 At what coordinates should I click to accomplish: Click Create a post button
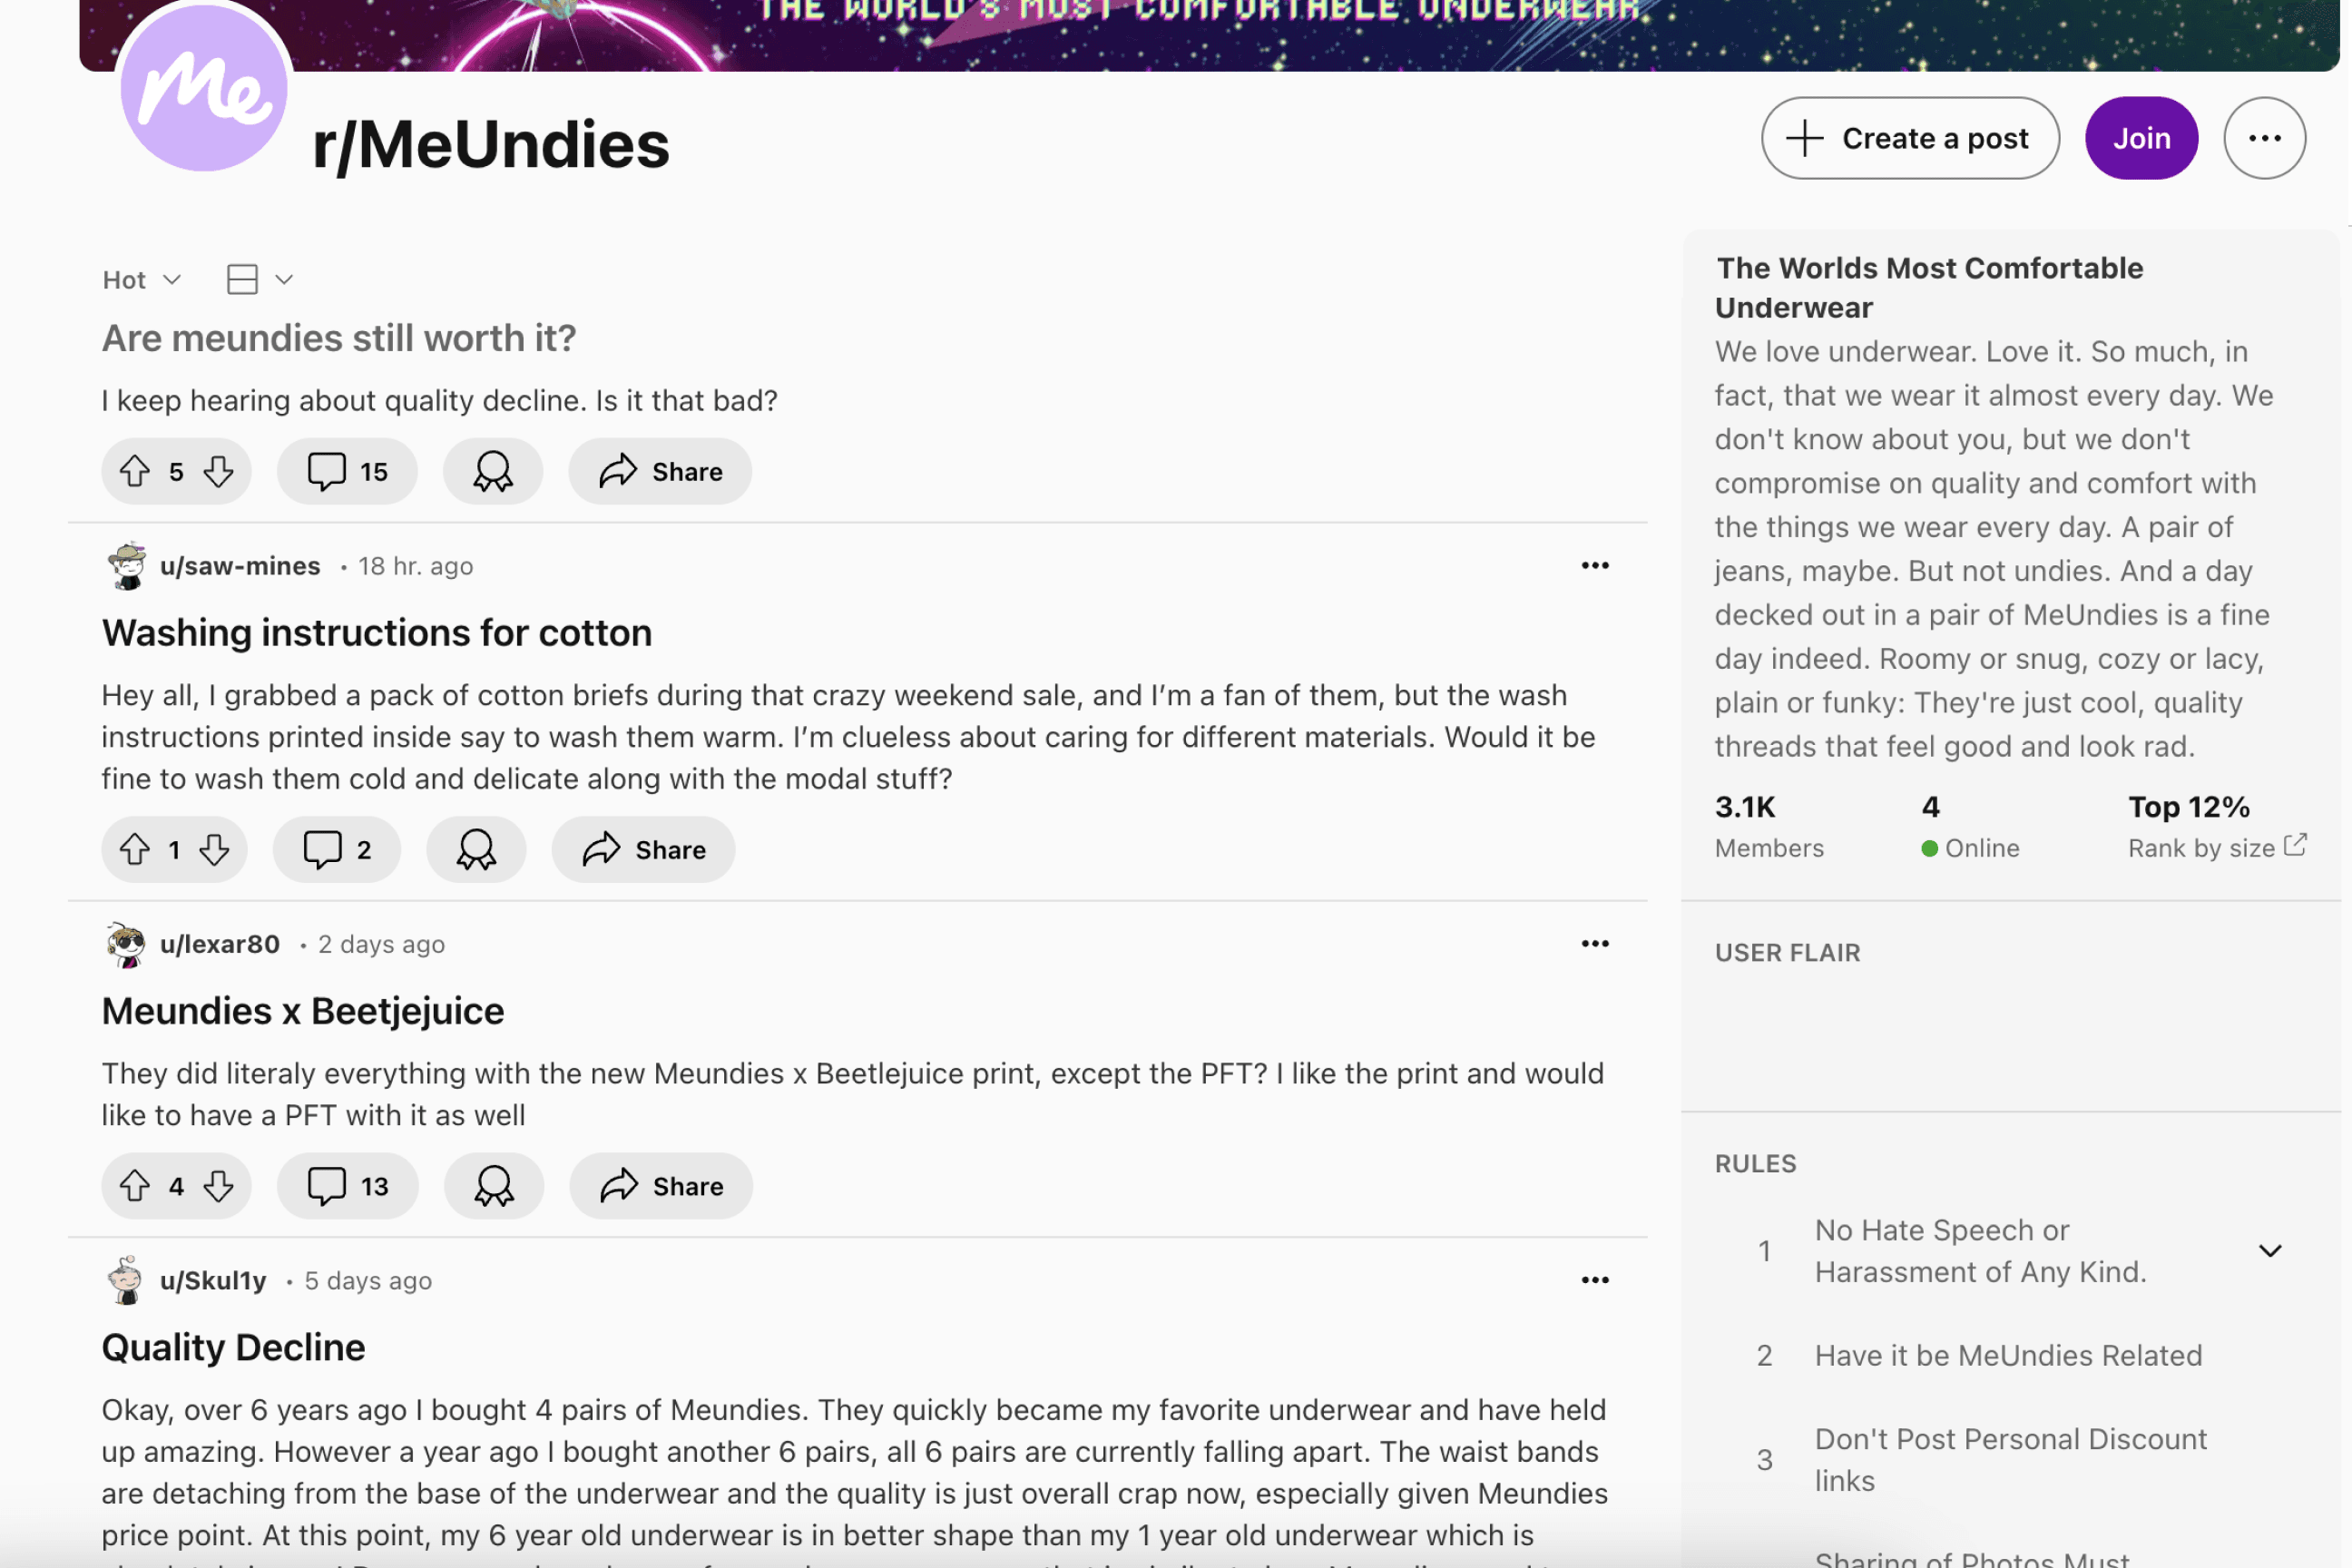coord(1909,138)
